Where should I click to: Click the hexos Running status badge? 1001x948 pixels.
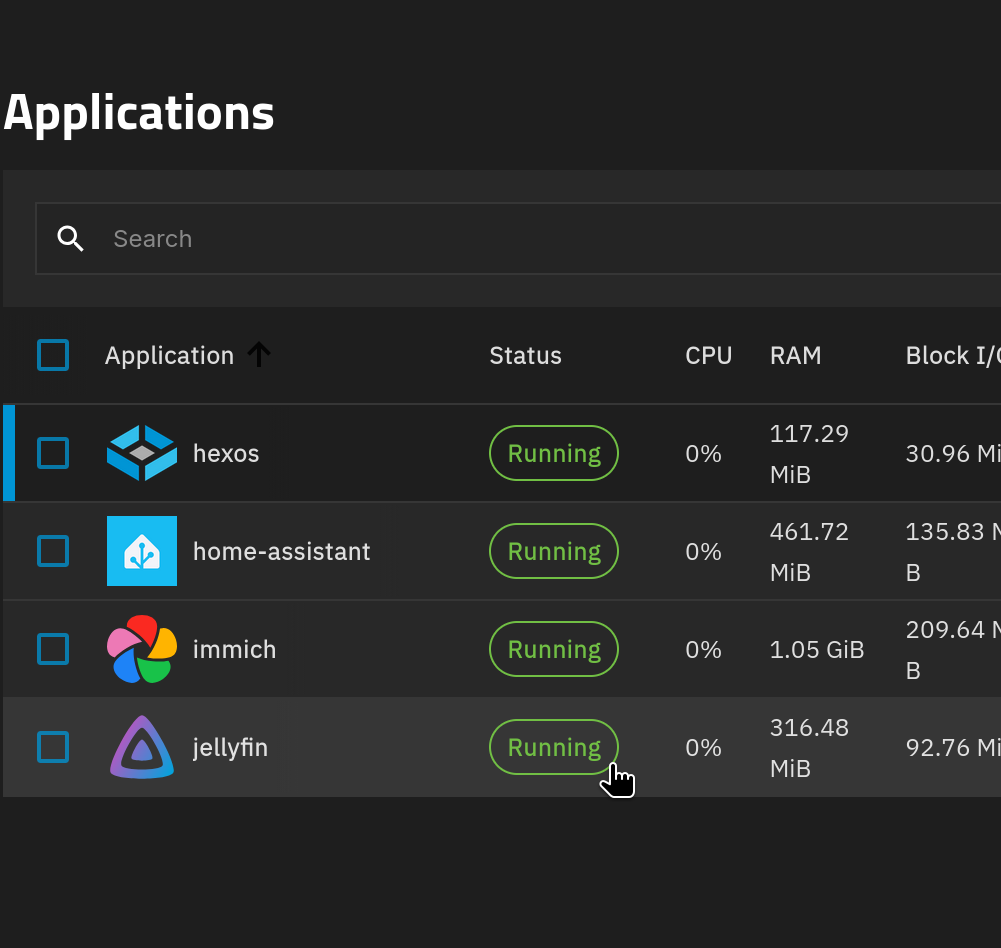(554, 453)
